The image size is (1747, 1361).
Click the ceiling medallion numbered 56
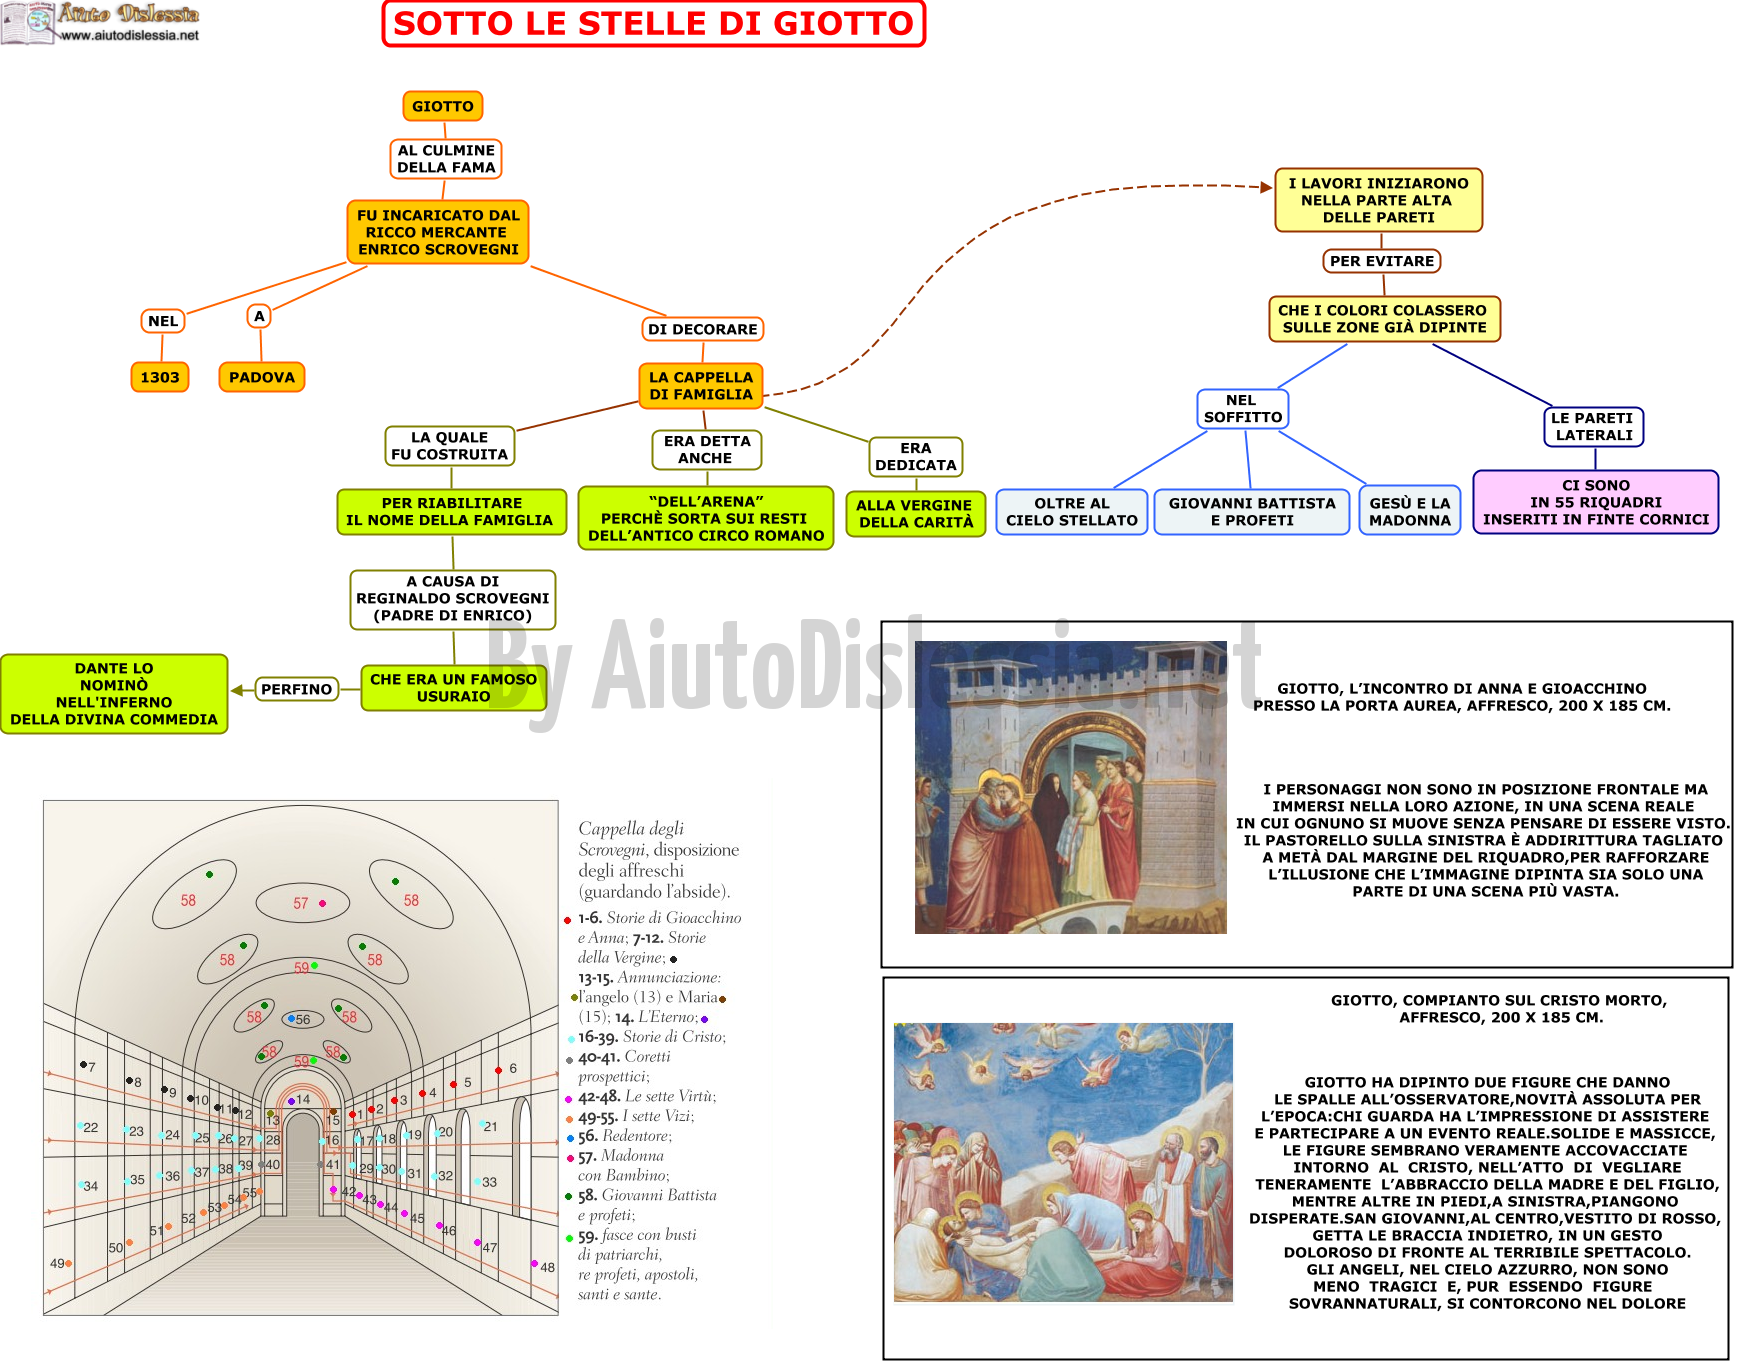[x=302, y=1020]
